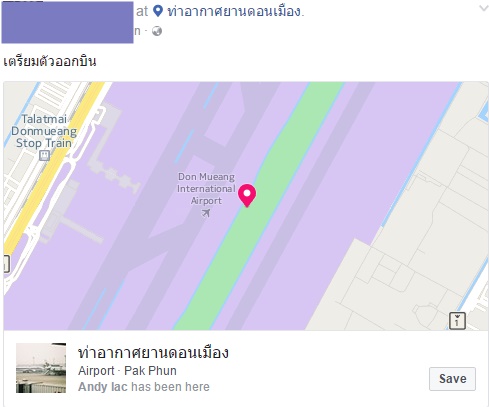Click the Pak Phun location text
489x407 pixels.
click(150, 371)
